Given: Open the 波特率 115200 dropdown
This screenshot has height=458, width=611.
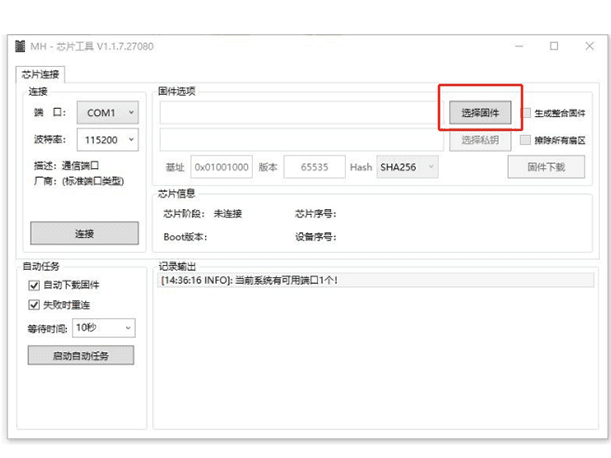Looking at the screenshot, I should [x=108, y=140].
